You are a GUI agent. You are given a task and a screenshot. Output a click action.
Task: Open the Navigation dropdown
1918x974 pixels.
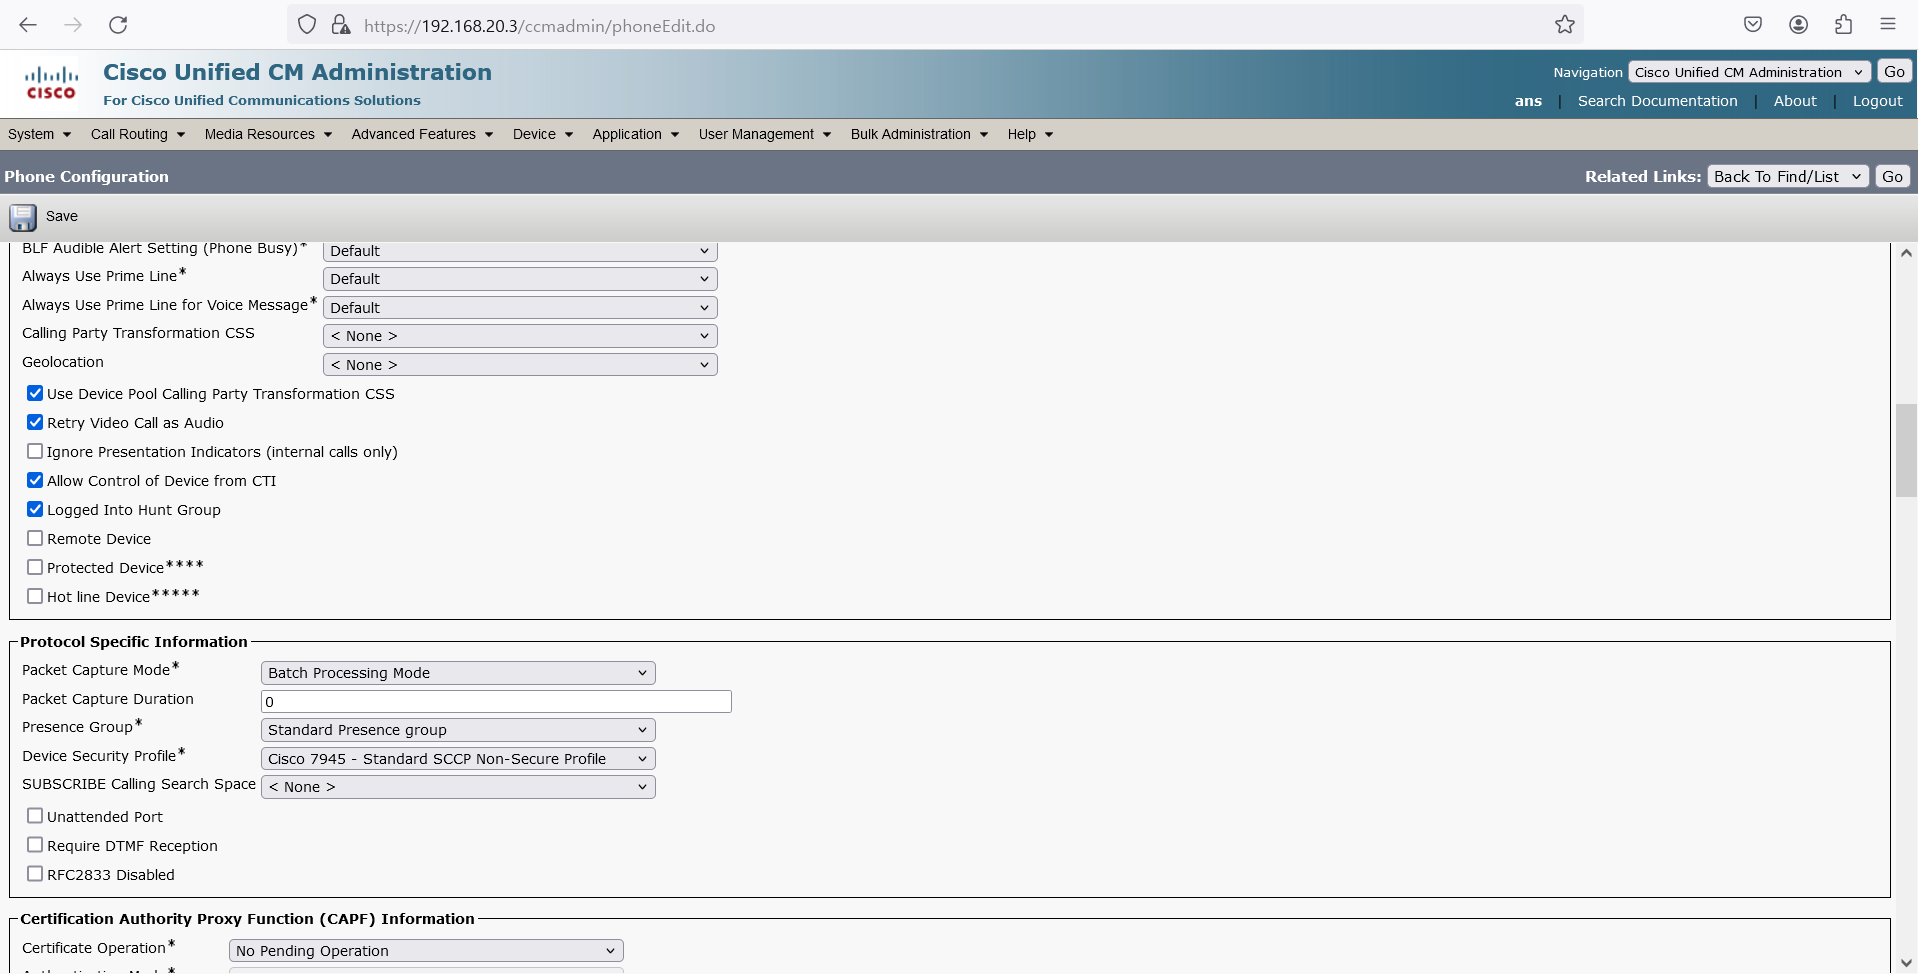pyautogui.click(x=1749, y=72)
